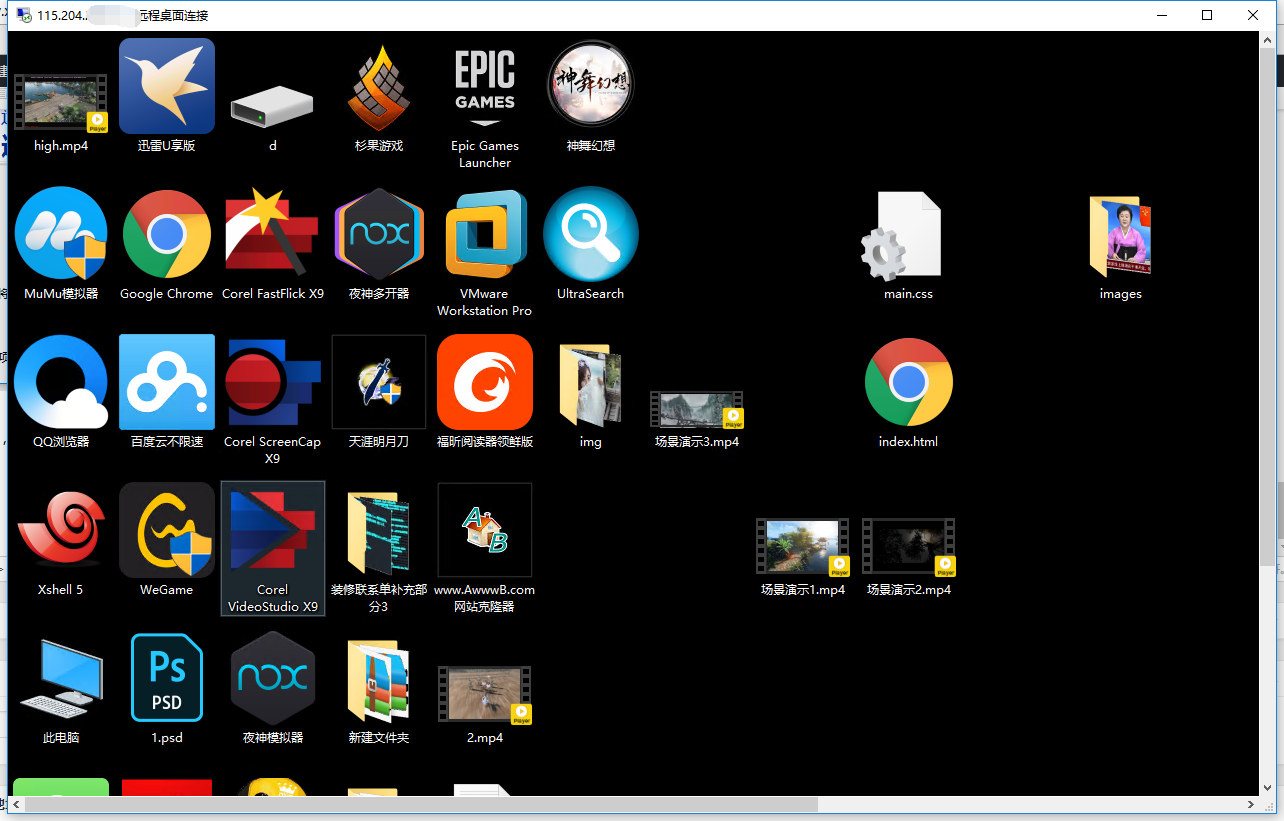
Task: Open 天涯明月刀 game shortcut
Action: [x=379, y=382]
